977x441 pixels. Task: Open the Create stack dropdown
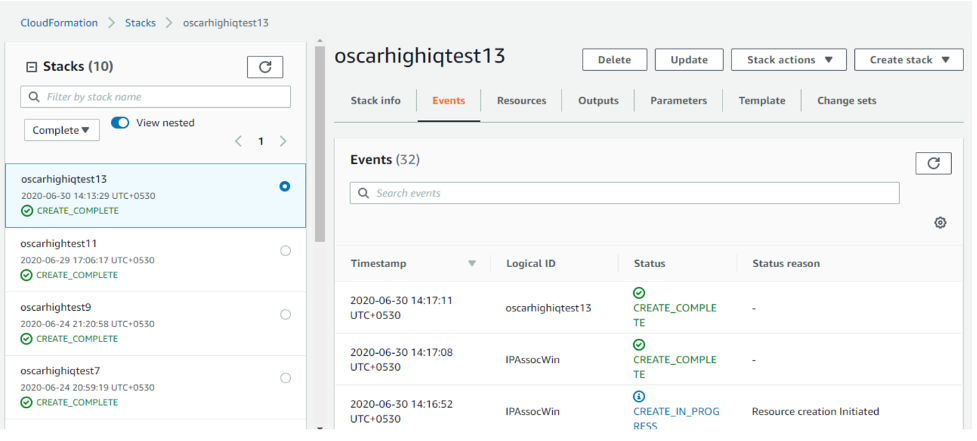908,60
